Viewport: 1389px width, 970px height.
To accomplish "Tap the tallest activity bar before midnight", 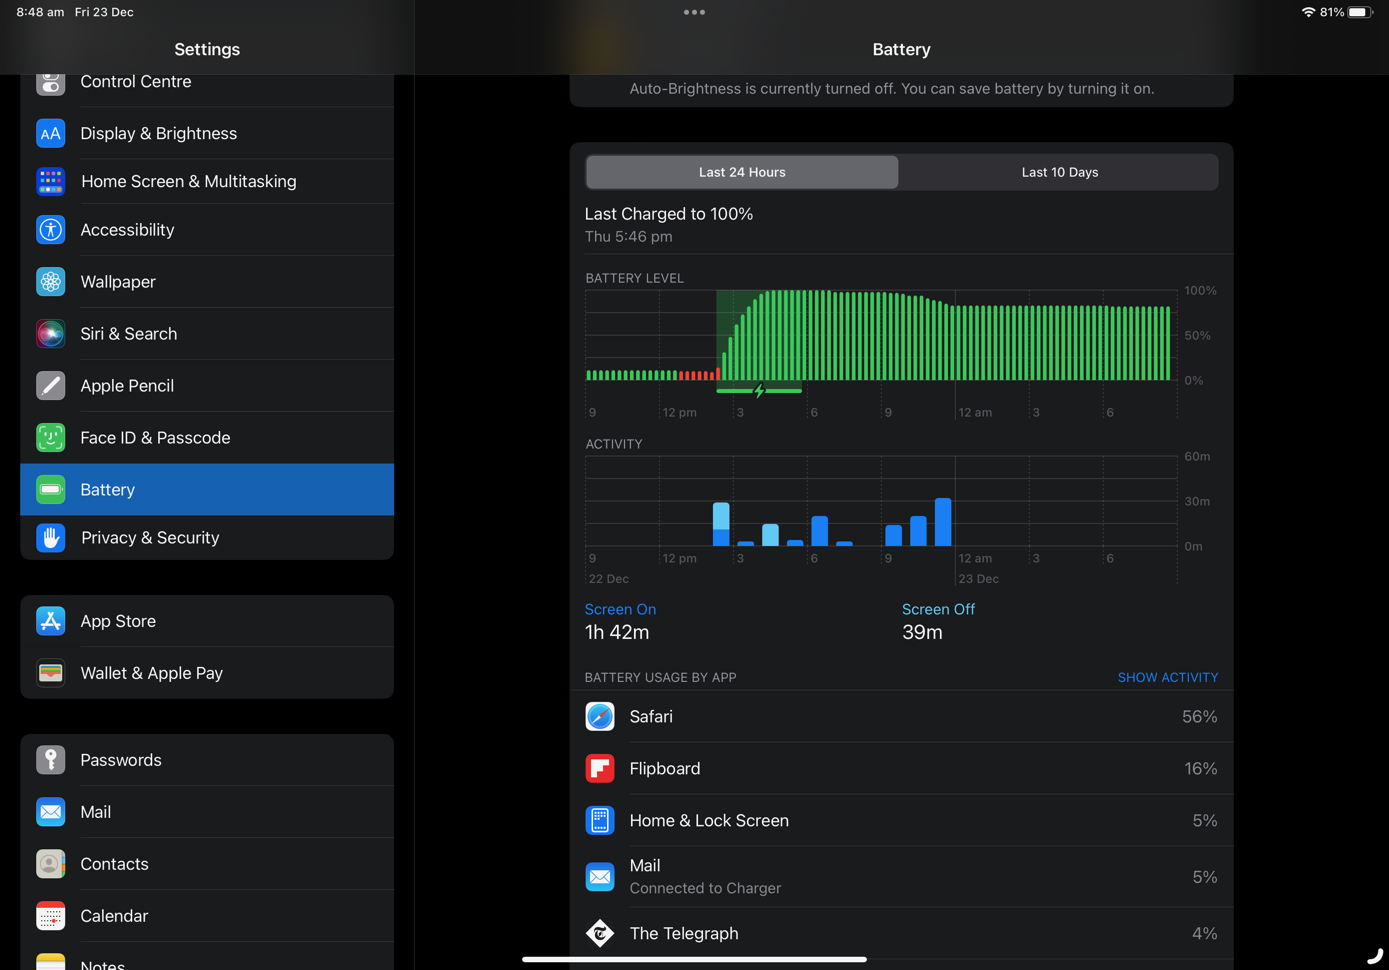I will click(x=943, y=522).
